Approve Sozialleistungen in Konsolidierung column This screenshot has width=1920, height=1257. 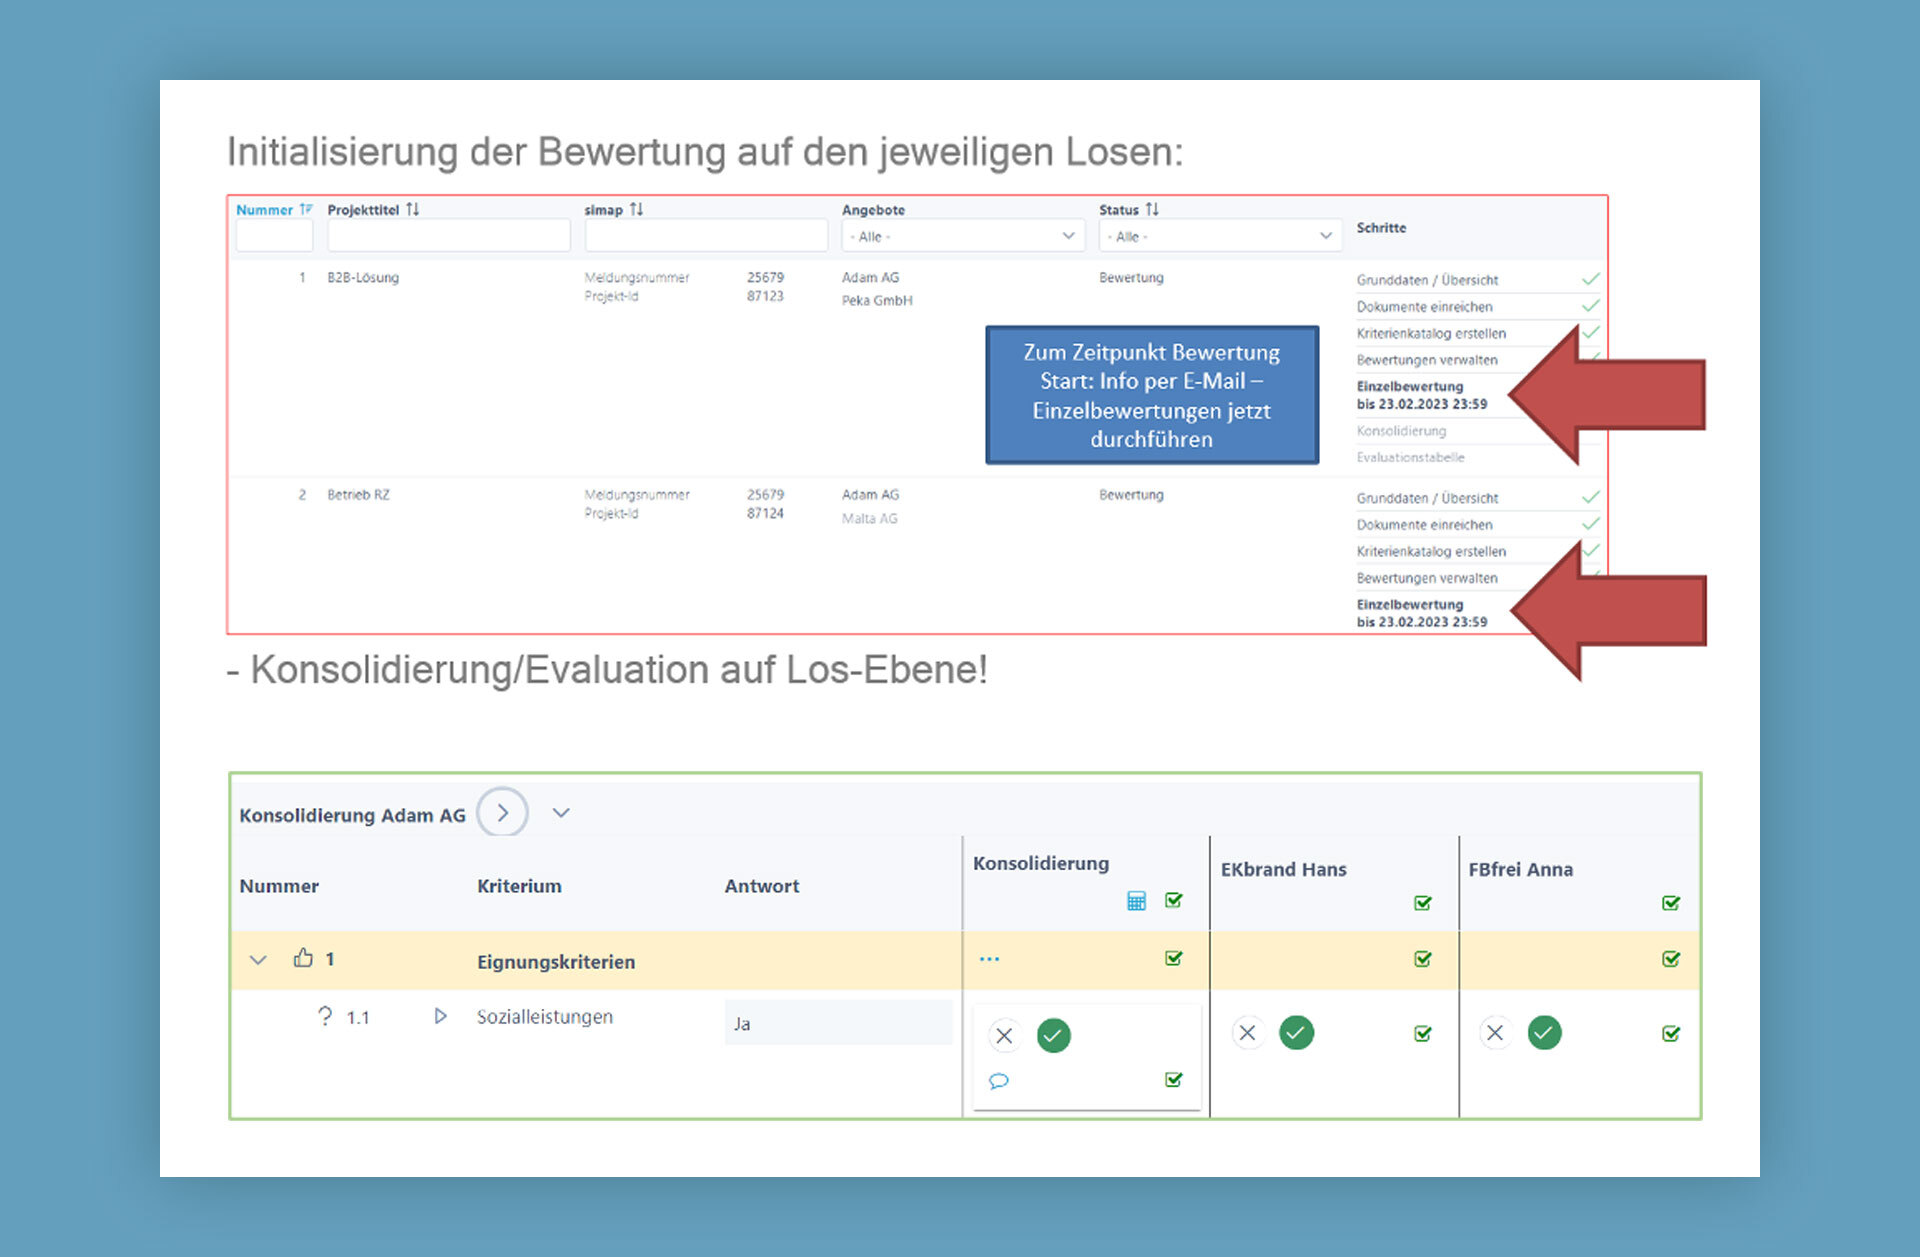tap(1054, 1036)
